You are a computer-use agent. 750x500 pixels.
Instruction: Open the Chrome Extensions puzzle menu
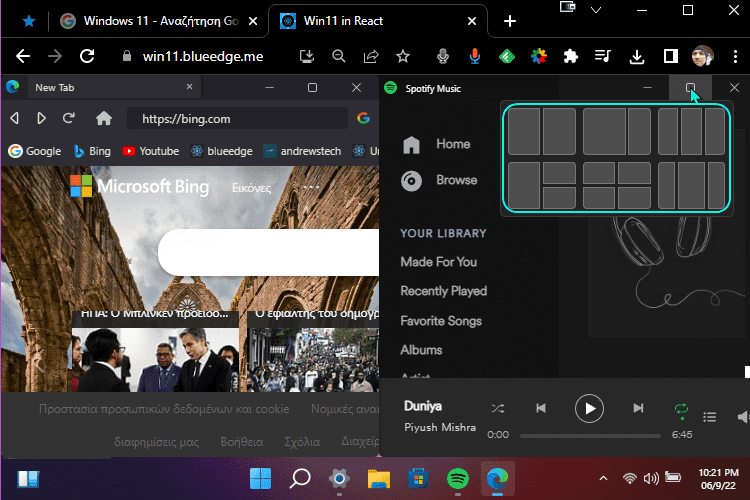coord(571,56)
